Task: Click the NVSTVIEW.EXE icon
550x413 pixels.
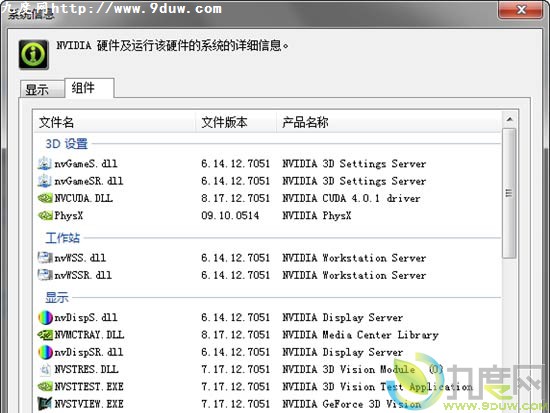Action: point(45,404)
